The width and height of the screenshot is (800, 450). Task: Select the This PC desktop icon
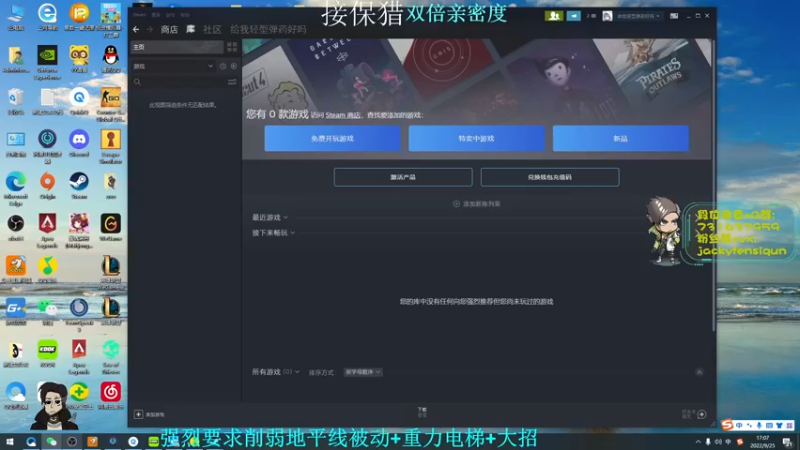click(x=16, y=17)
